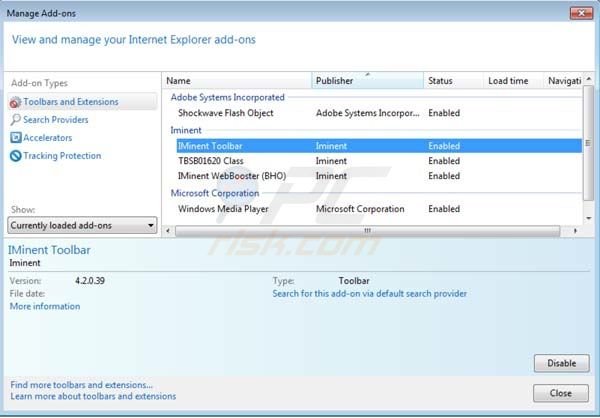Select Search Providers add-on type
The width and height of the screenshot is (600, 418).
[x=55, y=120]
